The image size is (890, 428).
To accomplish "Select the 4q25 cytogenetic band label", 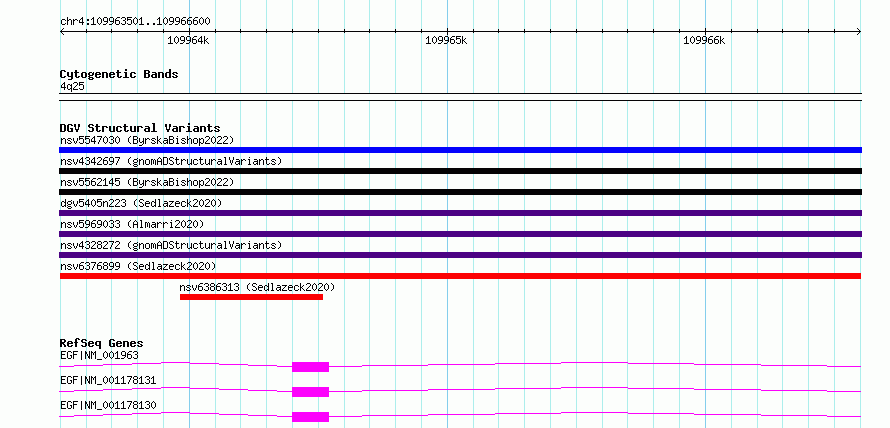I will 72,86.
